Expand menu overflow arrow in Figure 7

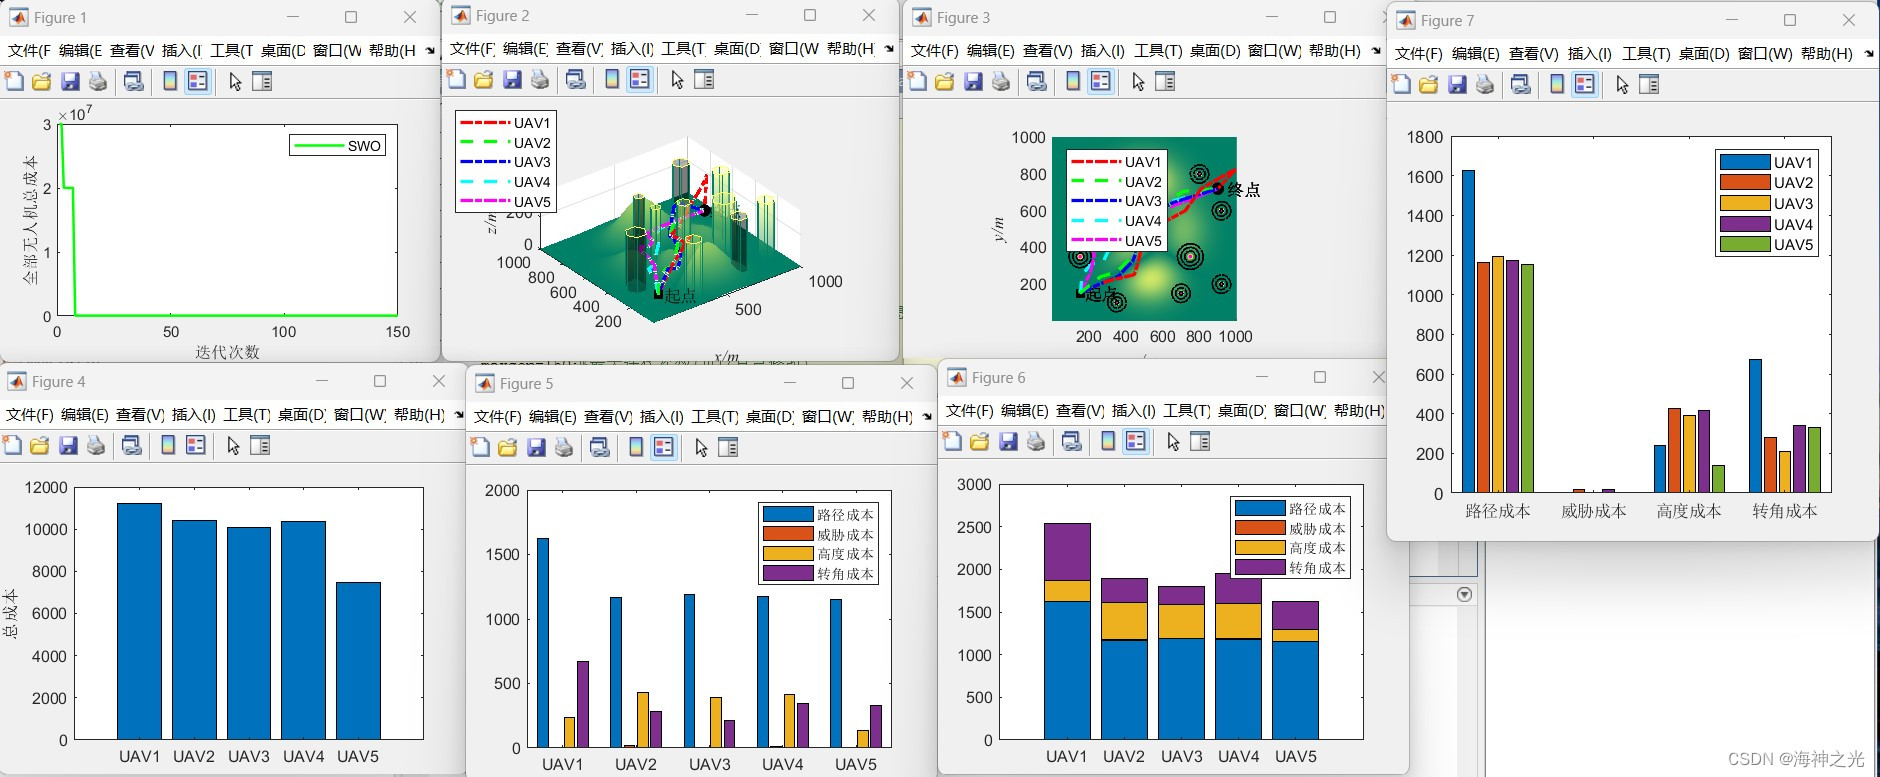point(1868,53)
